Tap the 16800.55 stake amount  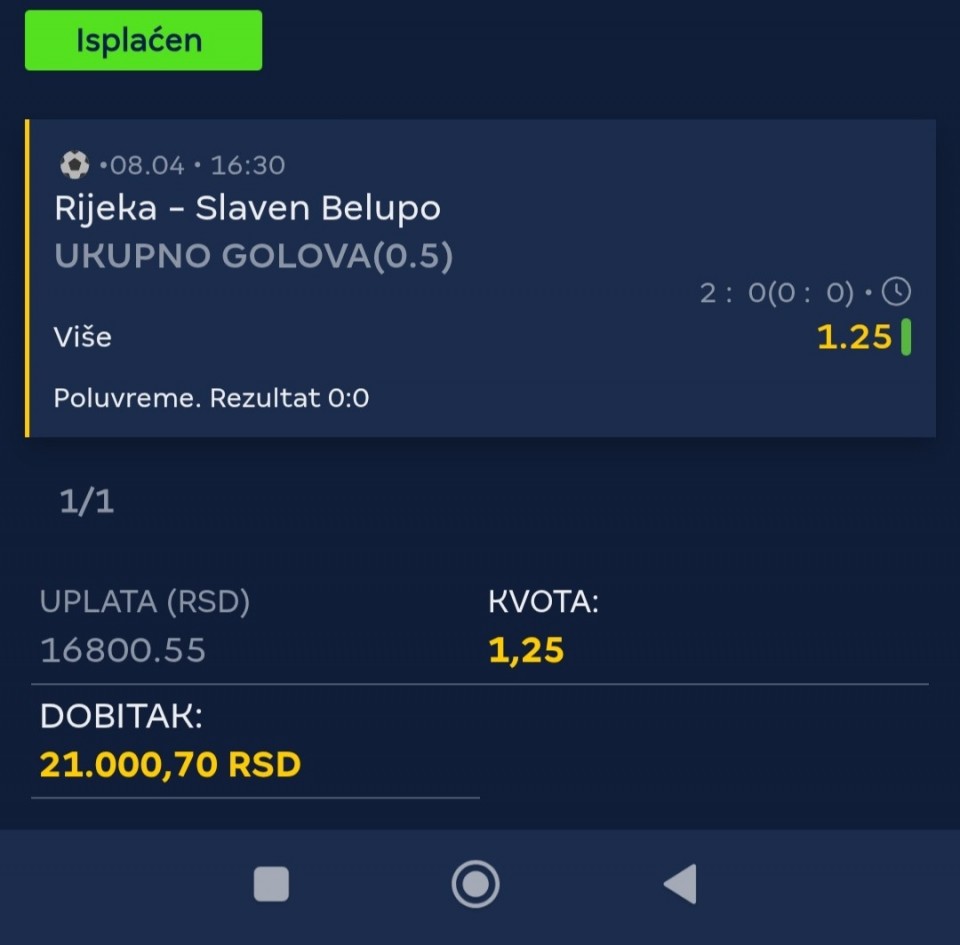tap(123, 650)
